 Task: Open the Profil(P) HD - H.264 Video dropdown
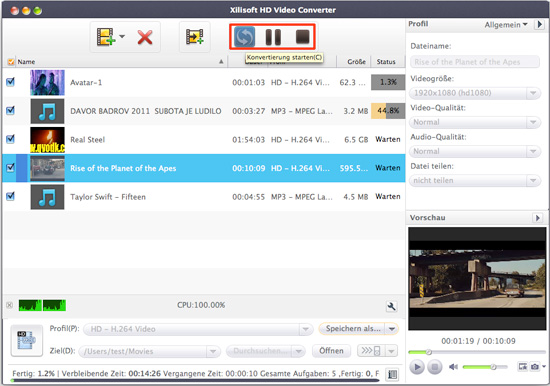point(198,329)
